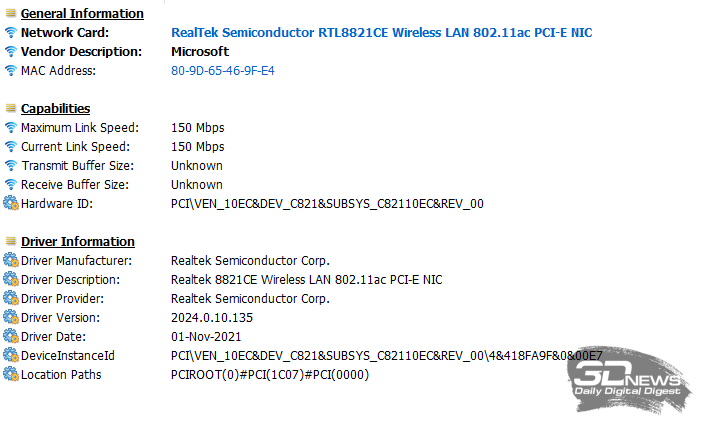Click the Hardware ID value text
Viewport: 706px width, 431px height.
point(327,204)
